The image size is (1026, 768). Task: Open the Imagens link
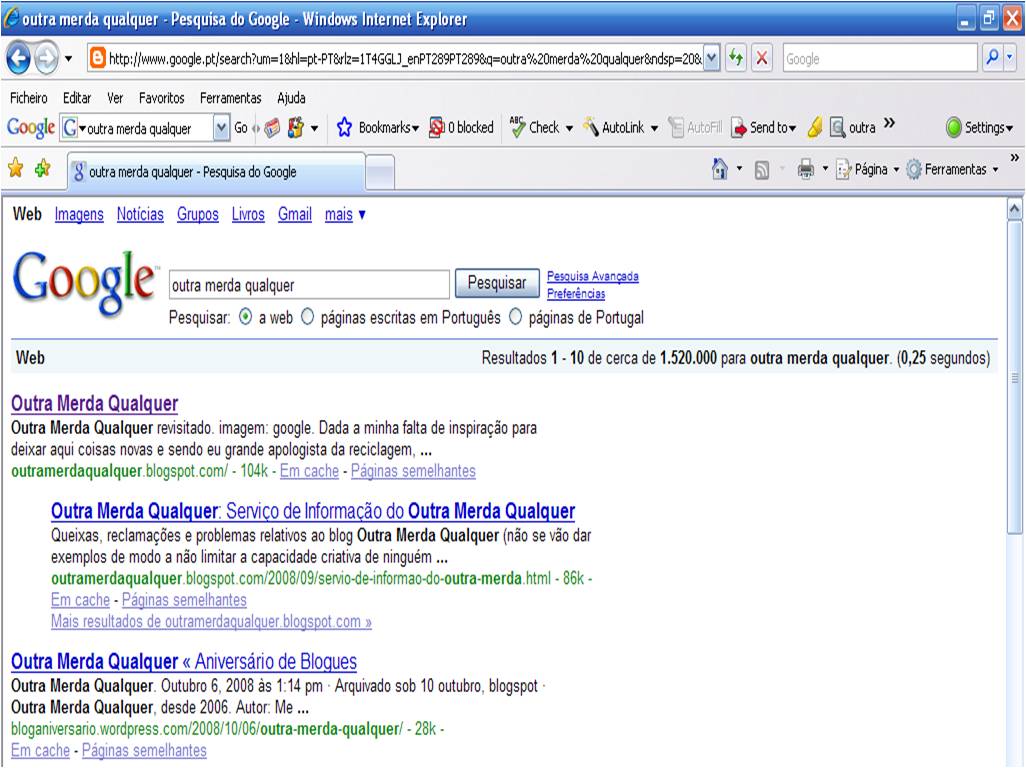point(79,215)
